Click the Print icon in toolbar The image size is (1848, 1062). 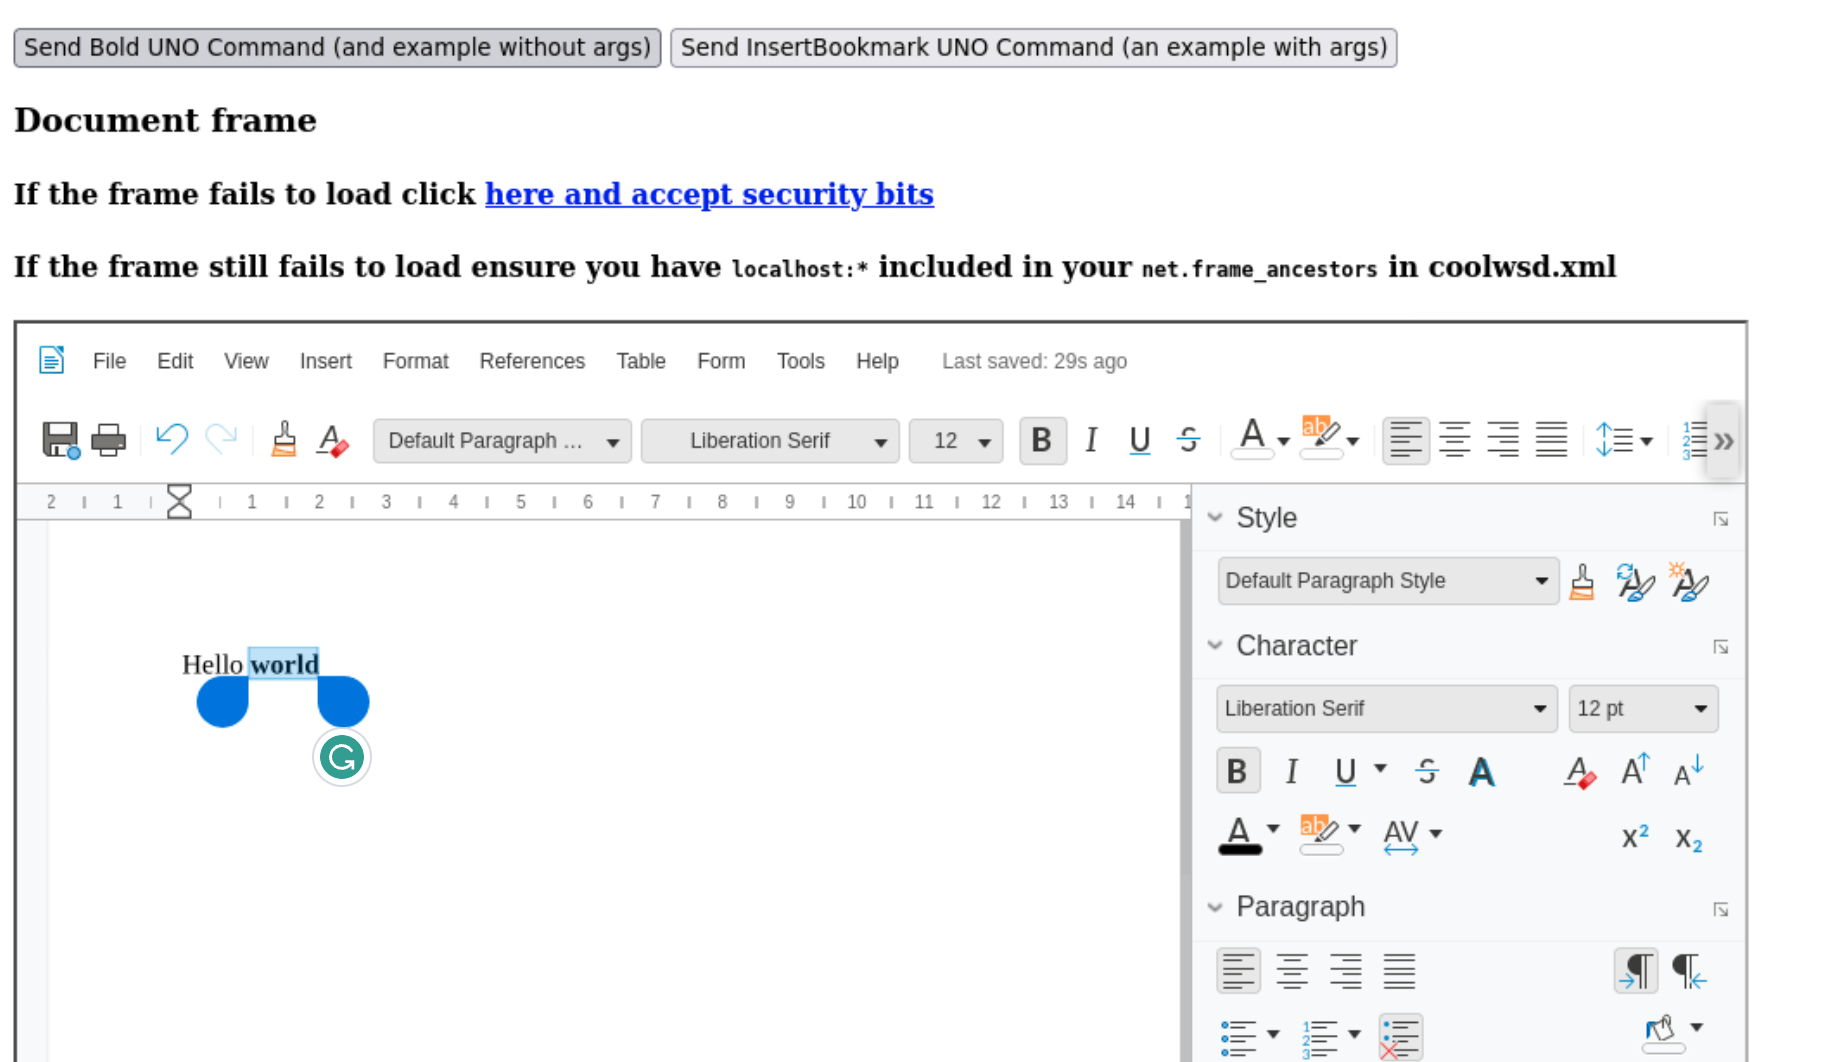coord(109,440)
